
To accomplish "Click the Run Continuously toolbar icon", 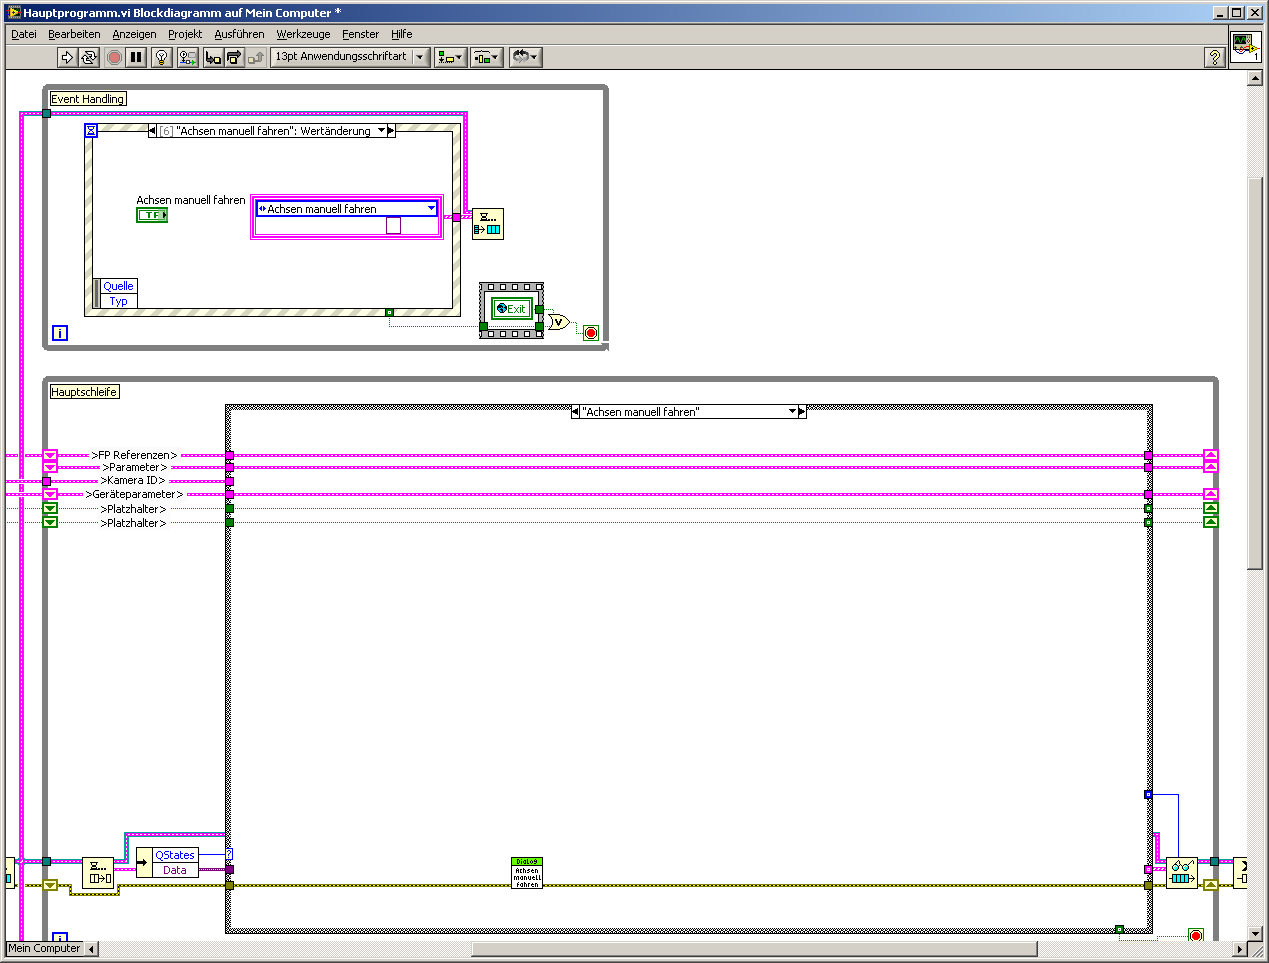I will click(89, 57).
